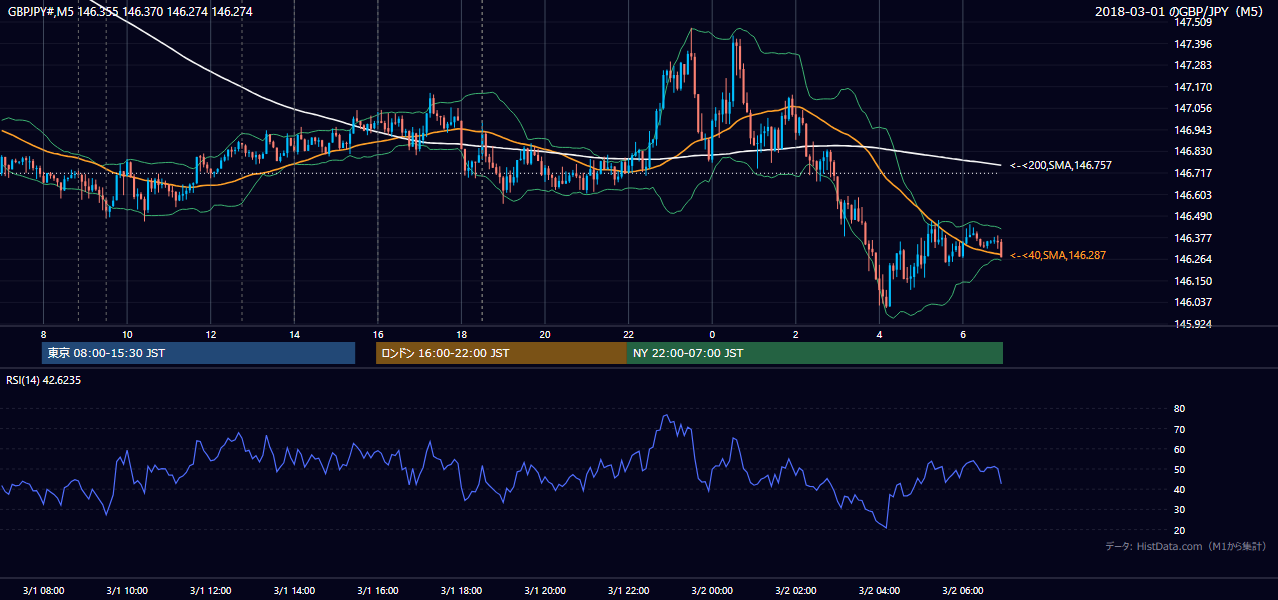Click hour tick 4 under price chart
Image resolution: width=1278 pixels, height=600 pixels.
(x=879, y=334)
